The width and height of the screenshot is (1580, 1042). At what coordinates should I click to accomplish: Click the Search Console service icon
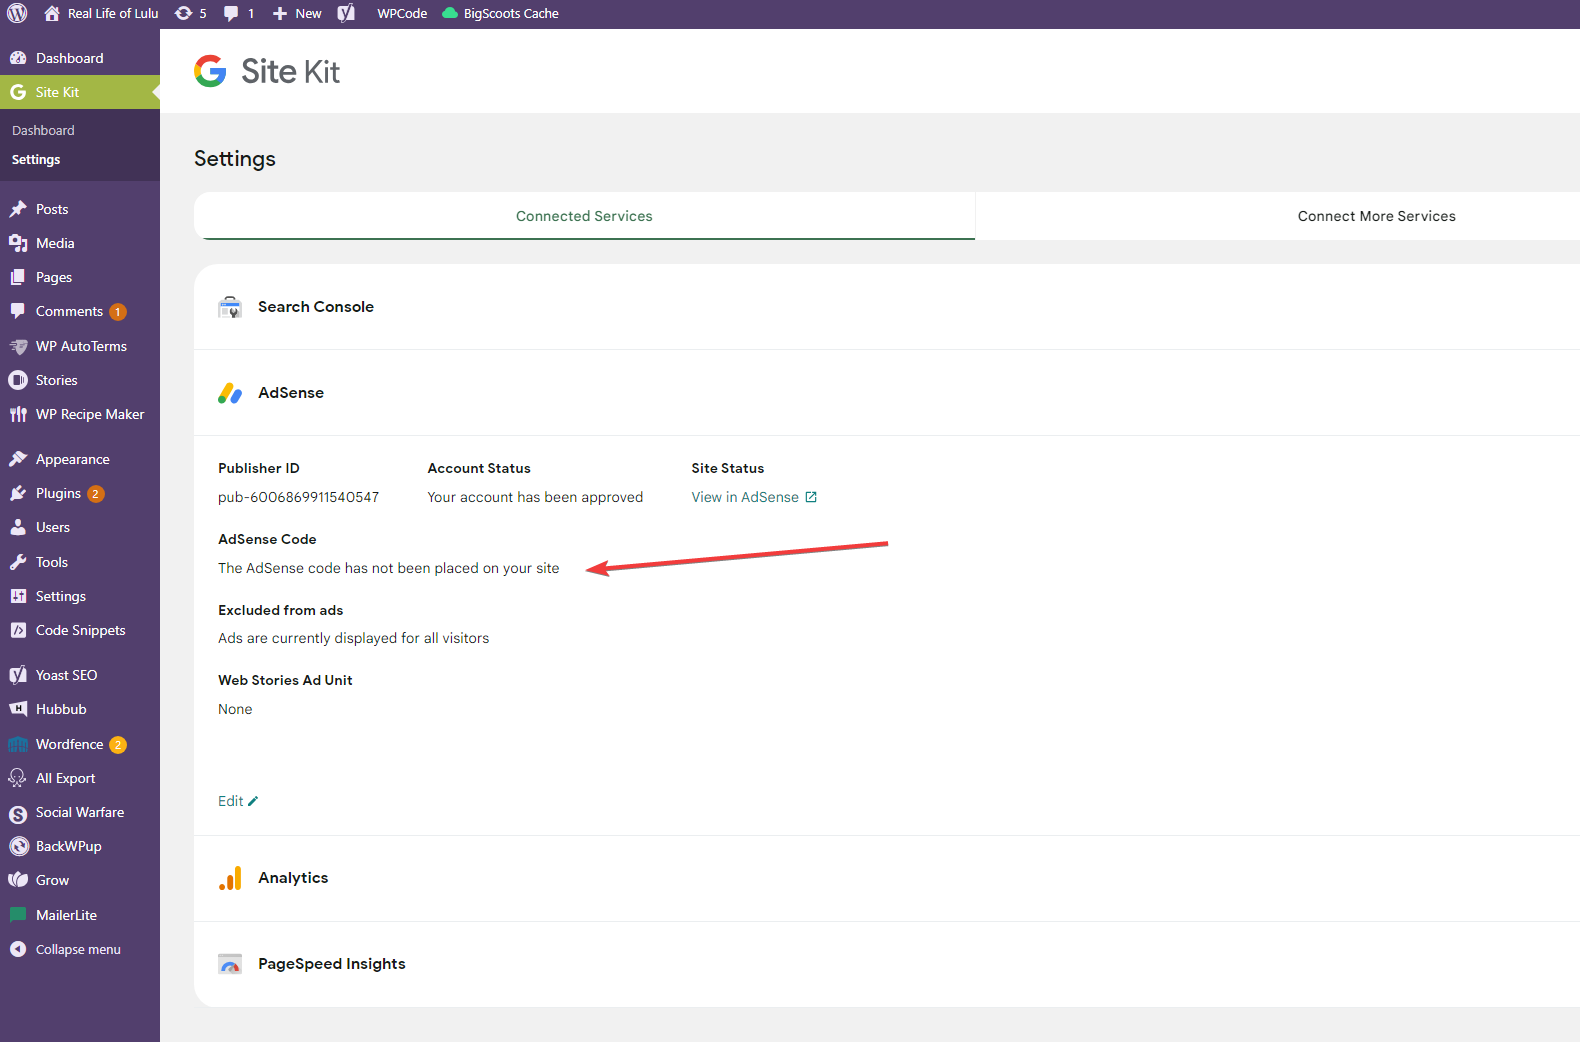[230, 307]
